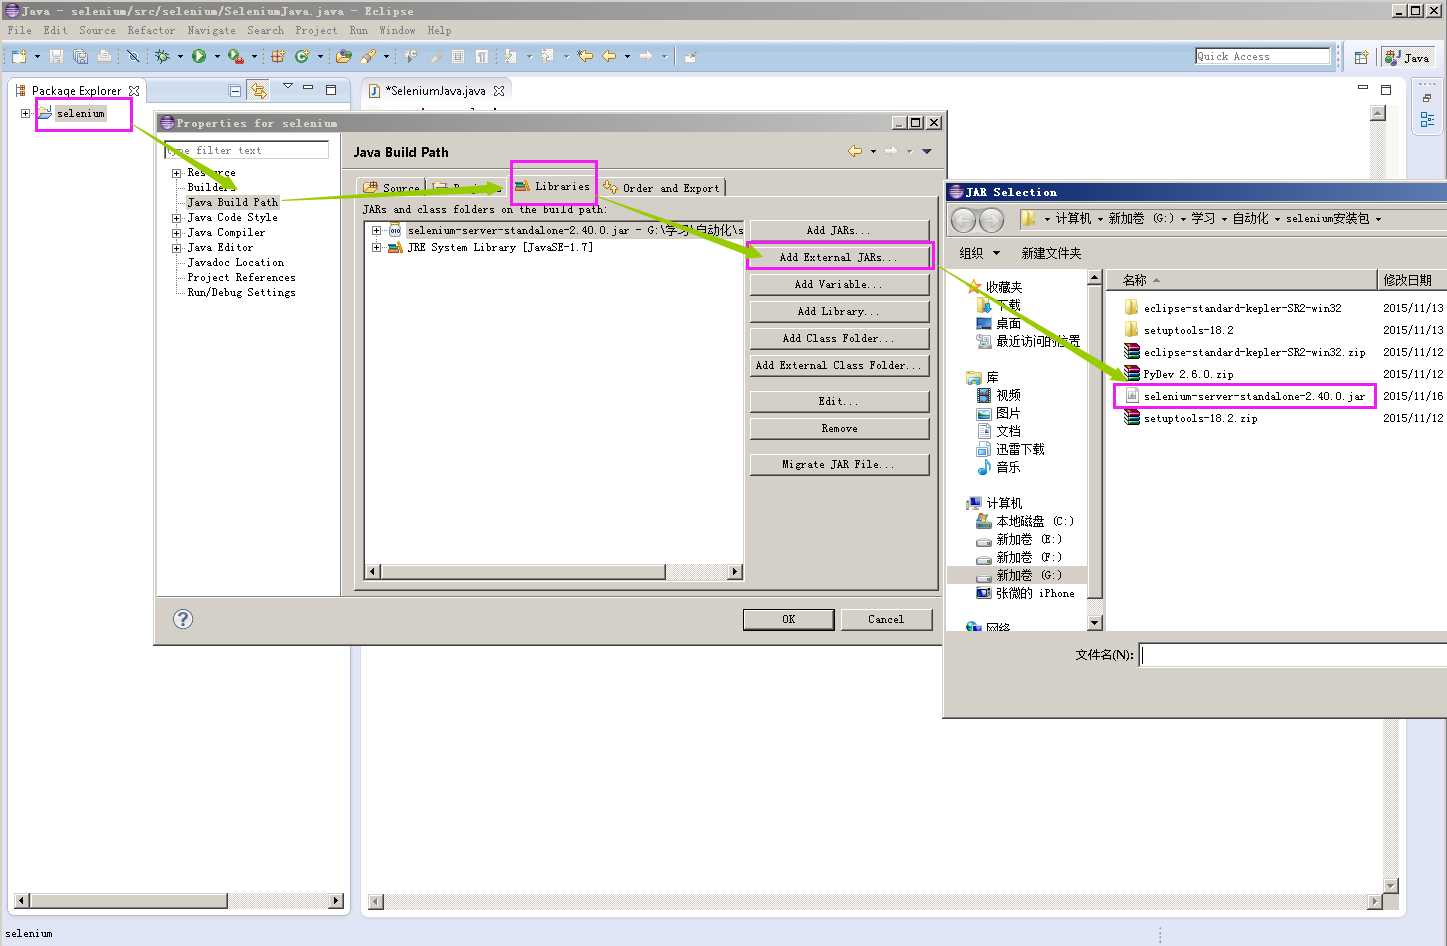
Task: Click the Save icon in Eclipse toolbar
Action: pos(56,57)
